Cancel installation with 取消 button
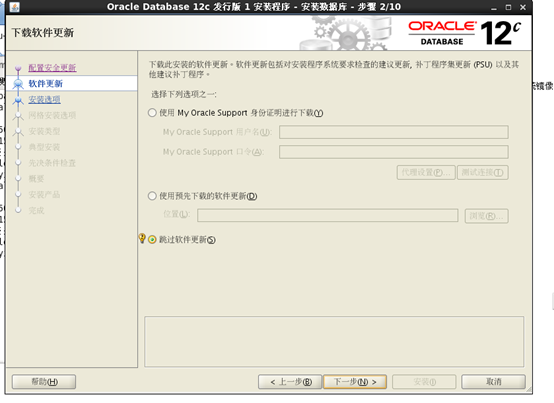This screenshot has height=403, width=554. point(493,381)
